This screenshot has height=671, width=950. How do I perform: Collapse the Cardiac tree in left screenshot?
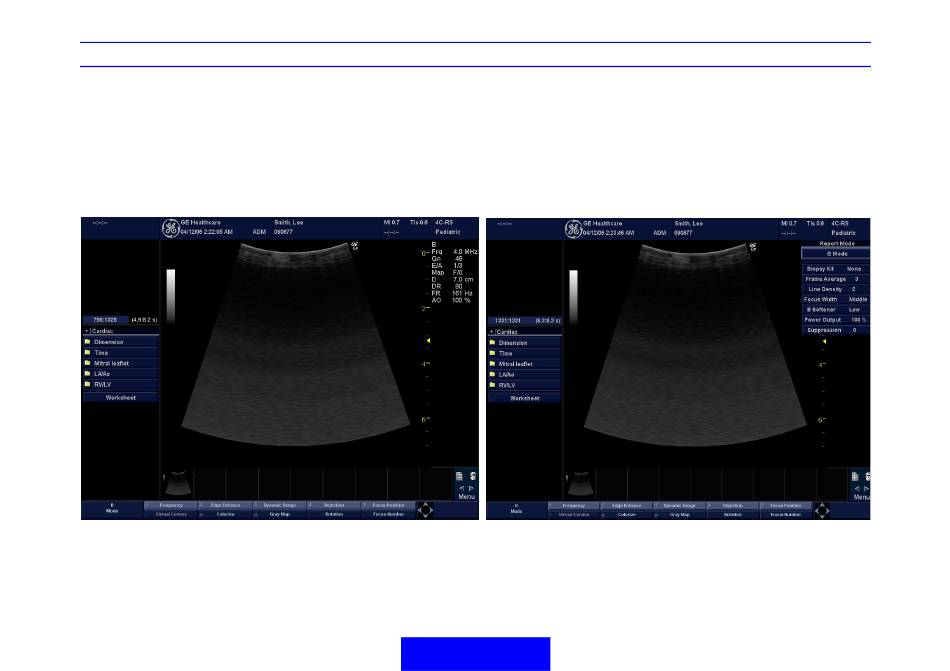88,330
